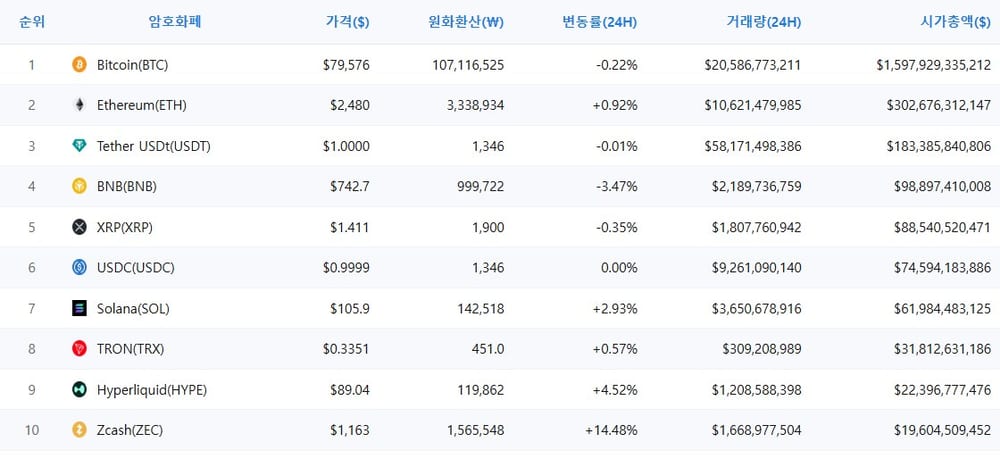Select Ethereum change +0.92%

coord(615,106)
